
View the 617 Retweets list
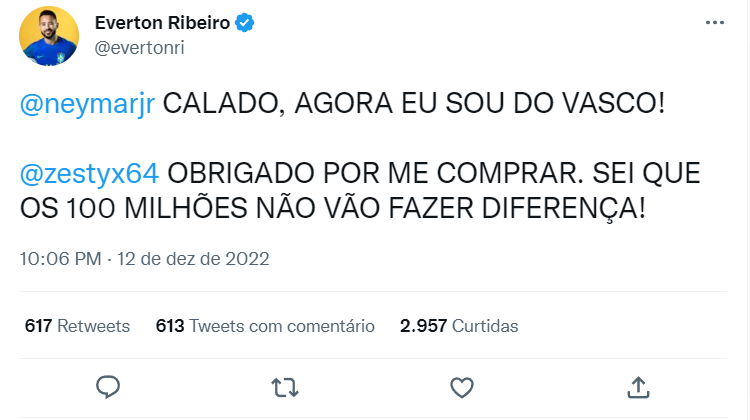coord(77,326)
